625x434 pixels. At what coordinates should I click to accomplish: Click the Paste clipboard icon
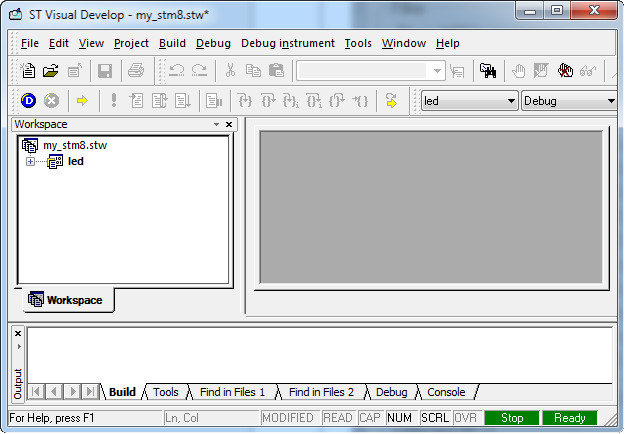click(276, 71)
